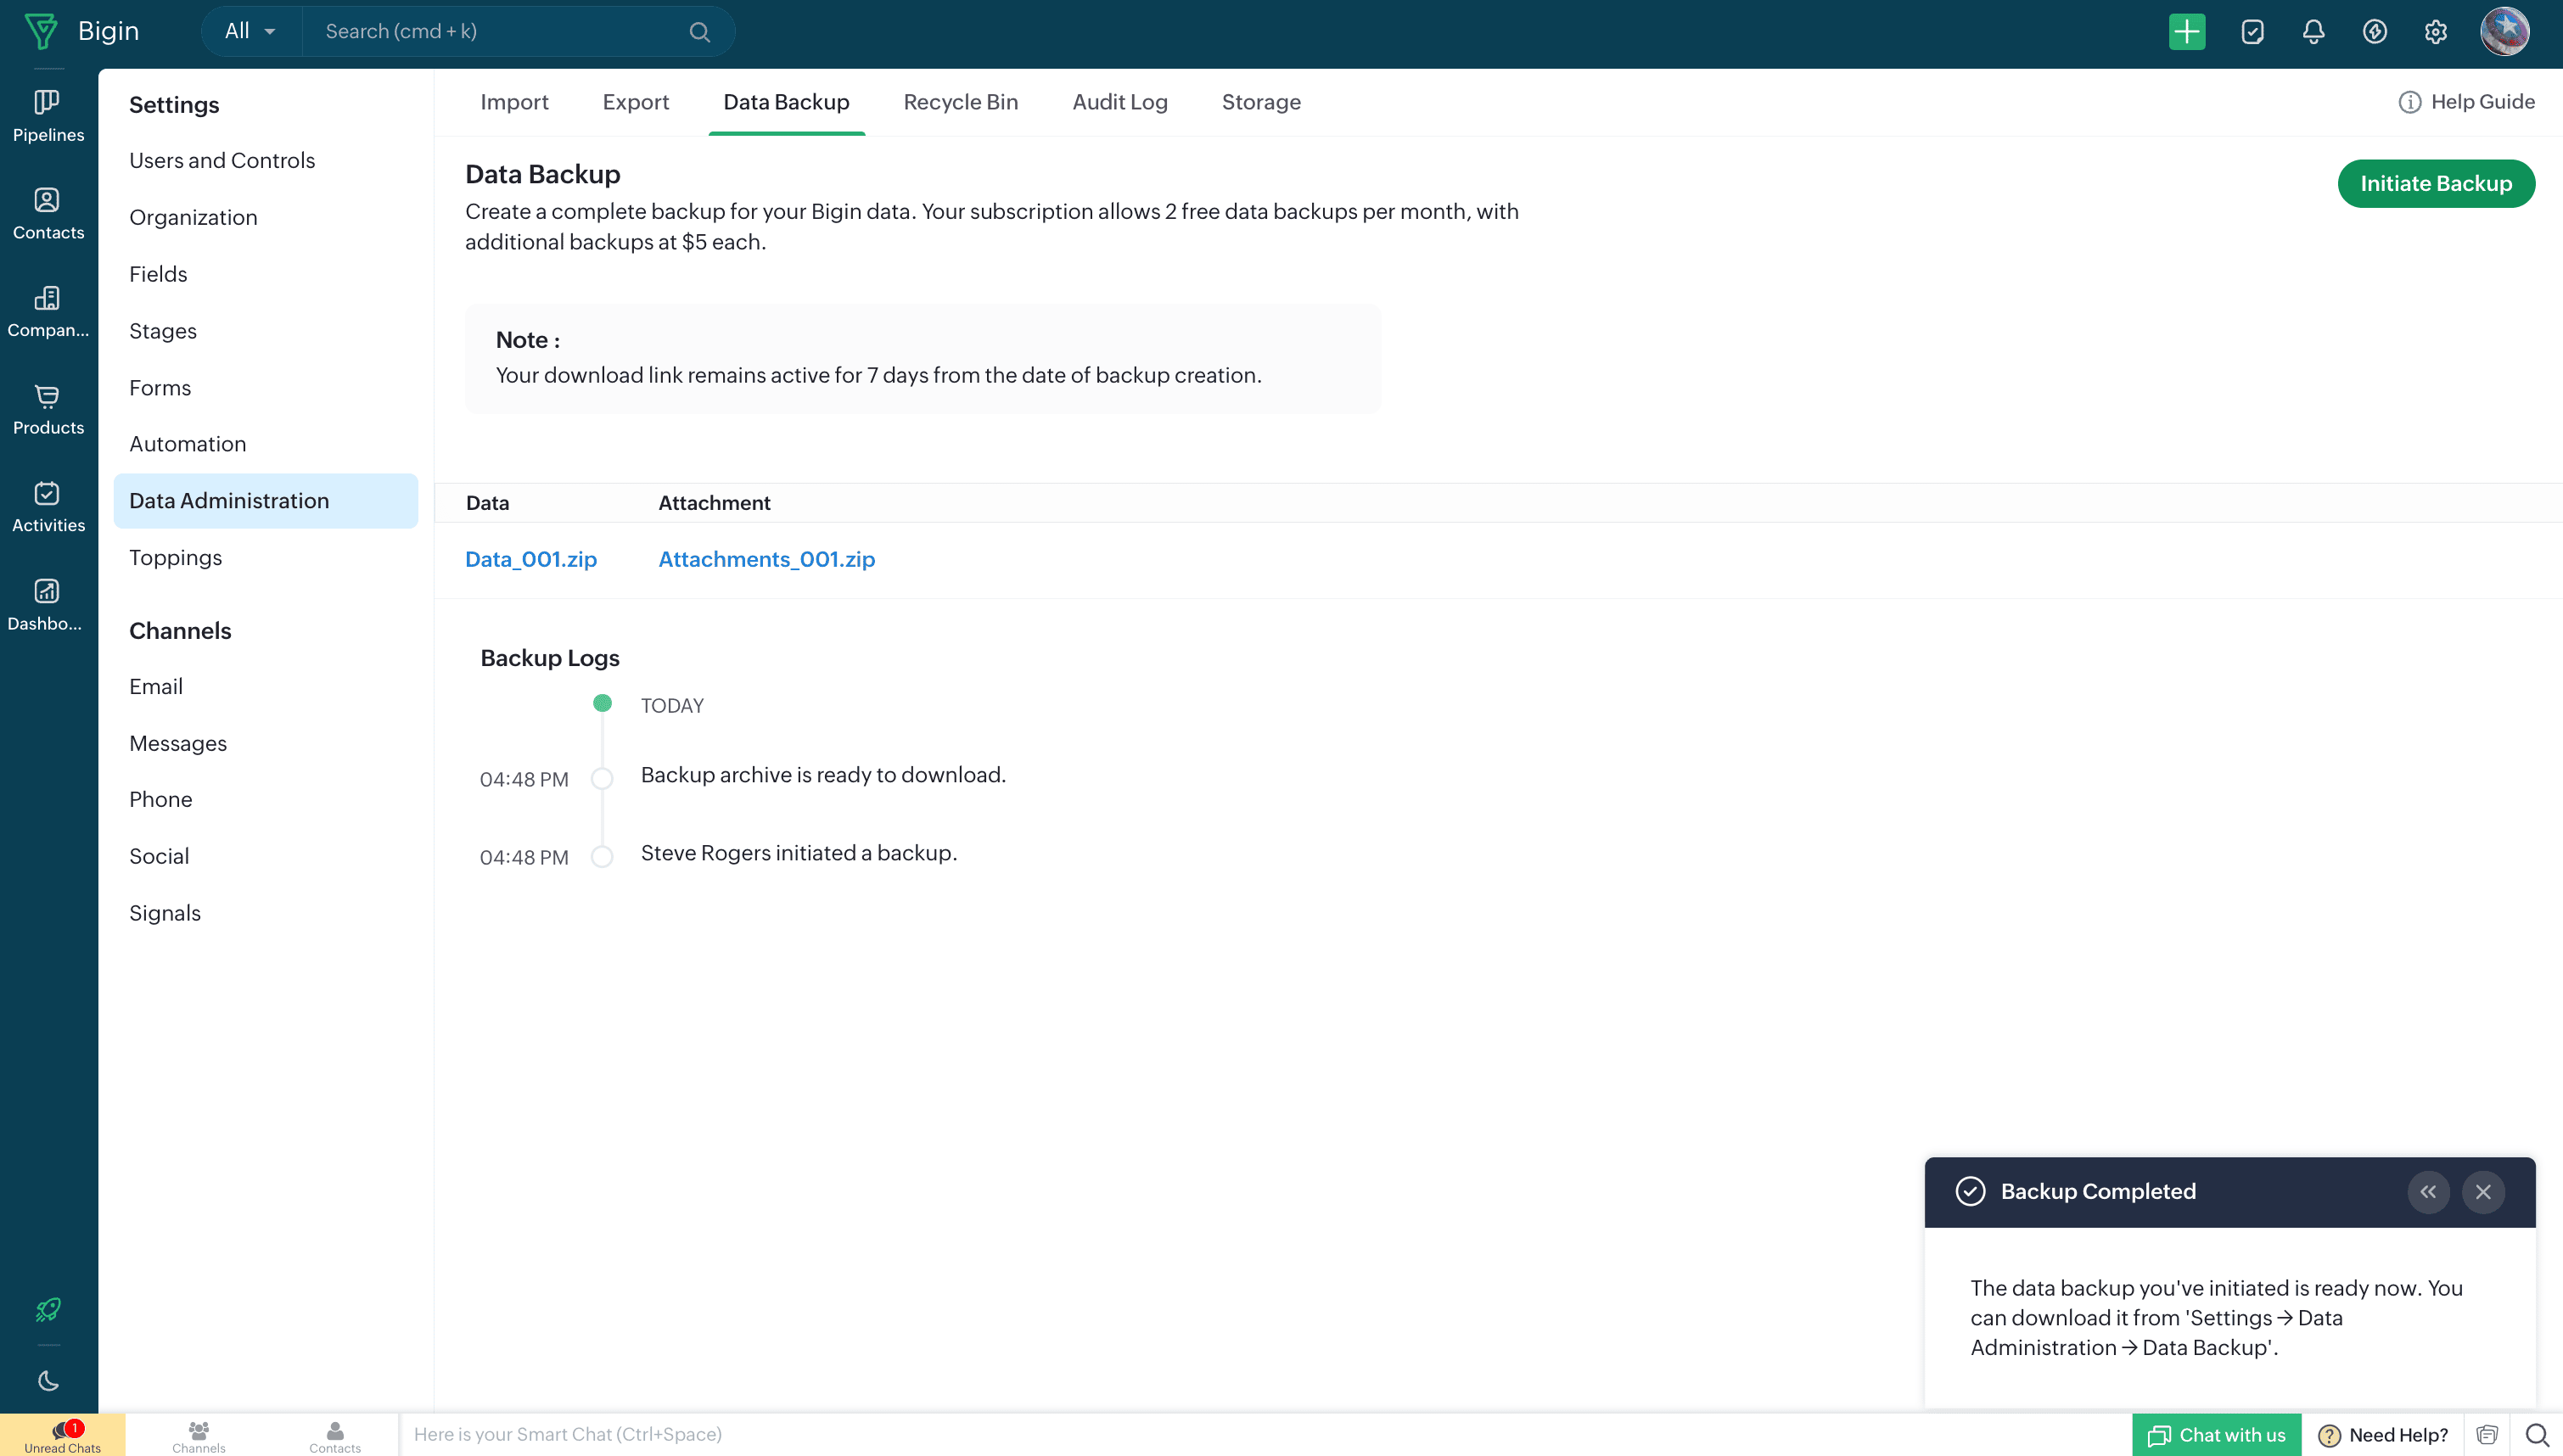
Task: Open the Contacts module in sidebar
Action: coord(47,214)
